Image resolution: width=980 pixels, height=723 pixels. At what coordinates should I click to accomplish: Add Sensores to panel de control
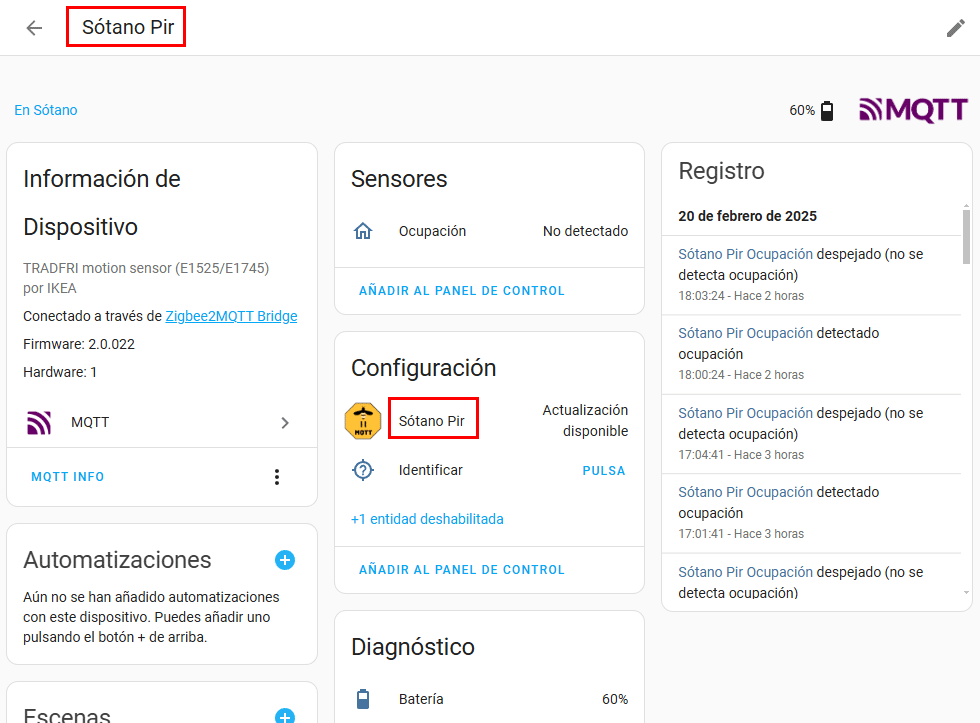point(461,291)
